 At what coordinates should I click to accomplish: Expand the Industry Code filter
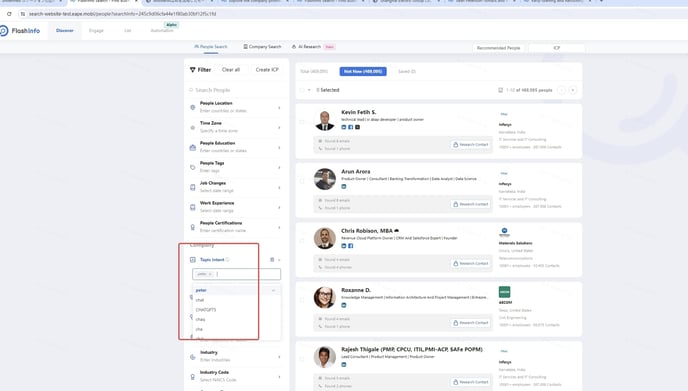[x=279, y=377]
